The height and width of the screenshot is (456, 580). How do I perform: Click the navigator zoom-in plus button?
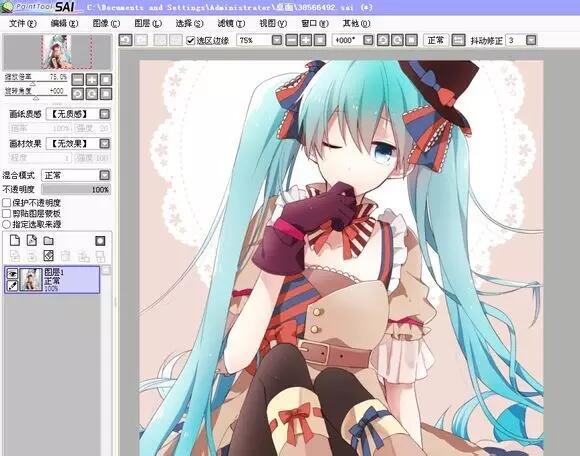[x=92, y=80]
